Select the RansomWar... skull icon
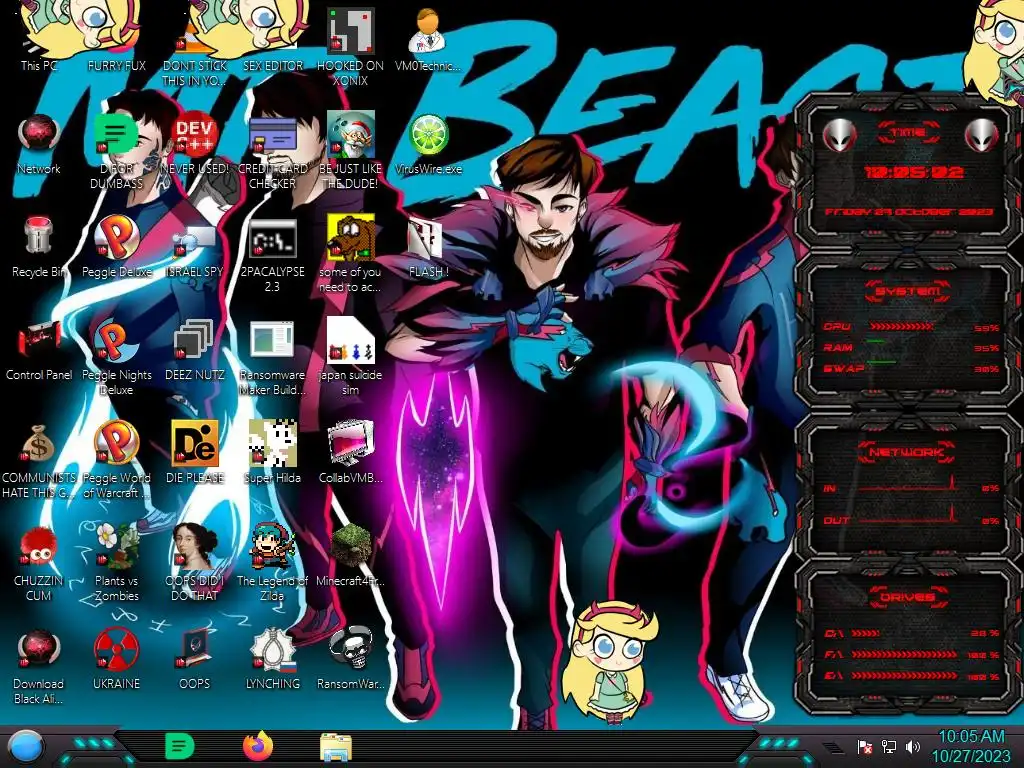 click(x=351, y=660)
